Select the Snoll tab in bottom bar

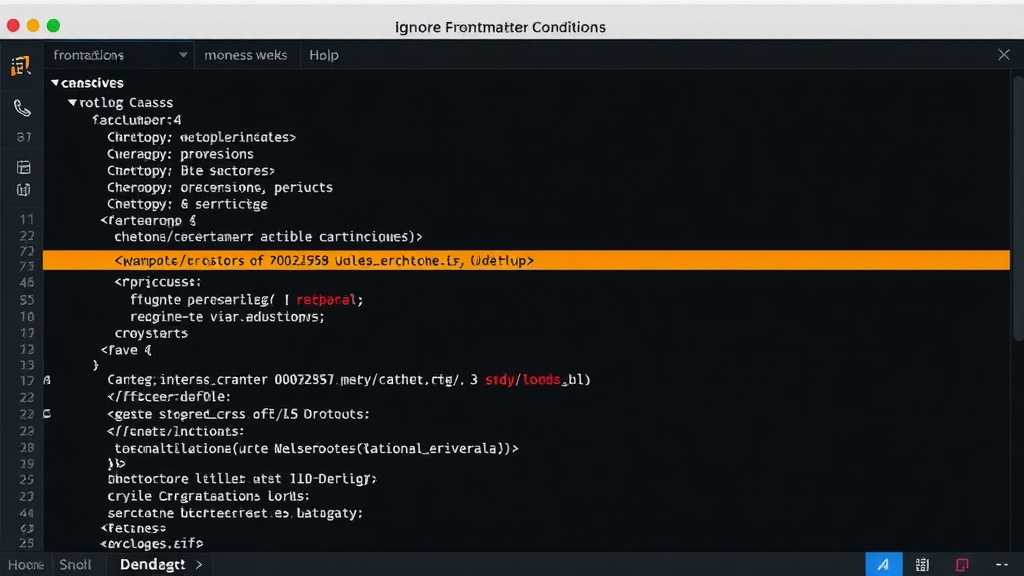(x=75, y=565)
